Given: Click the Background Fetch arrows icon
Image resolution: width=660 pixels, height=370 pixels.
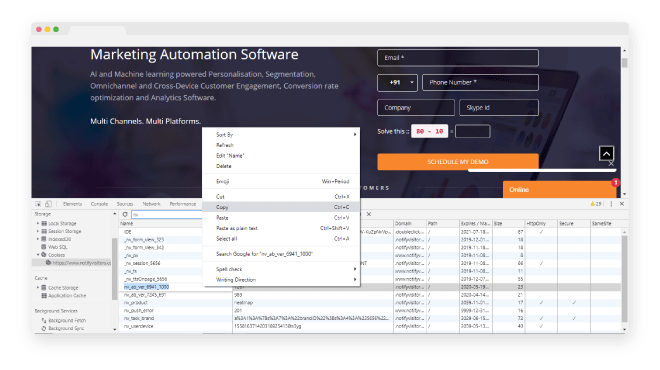Looking at the screenshot, I should 44,320.
